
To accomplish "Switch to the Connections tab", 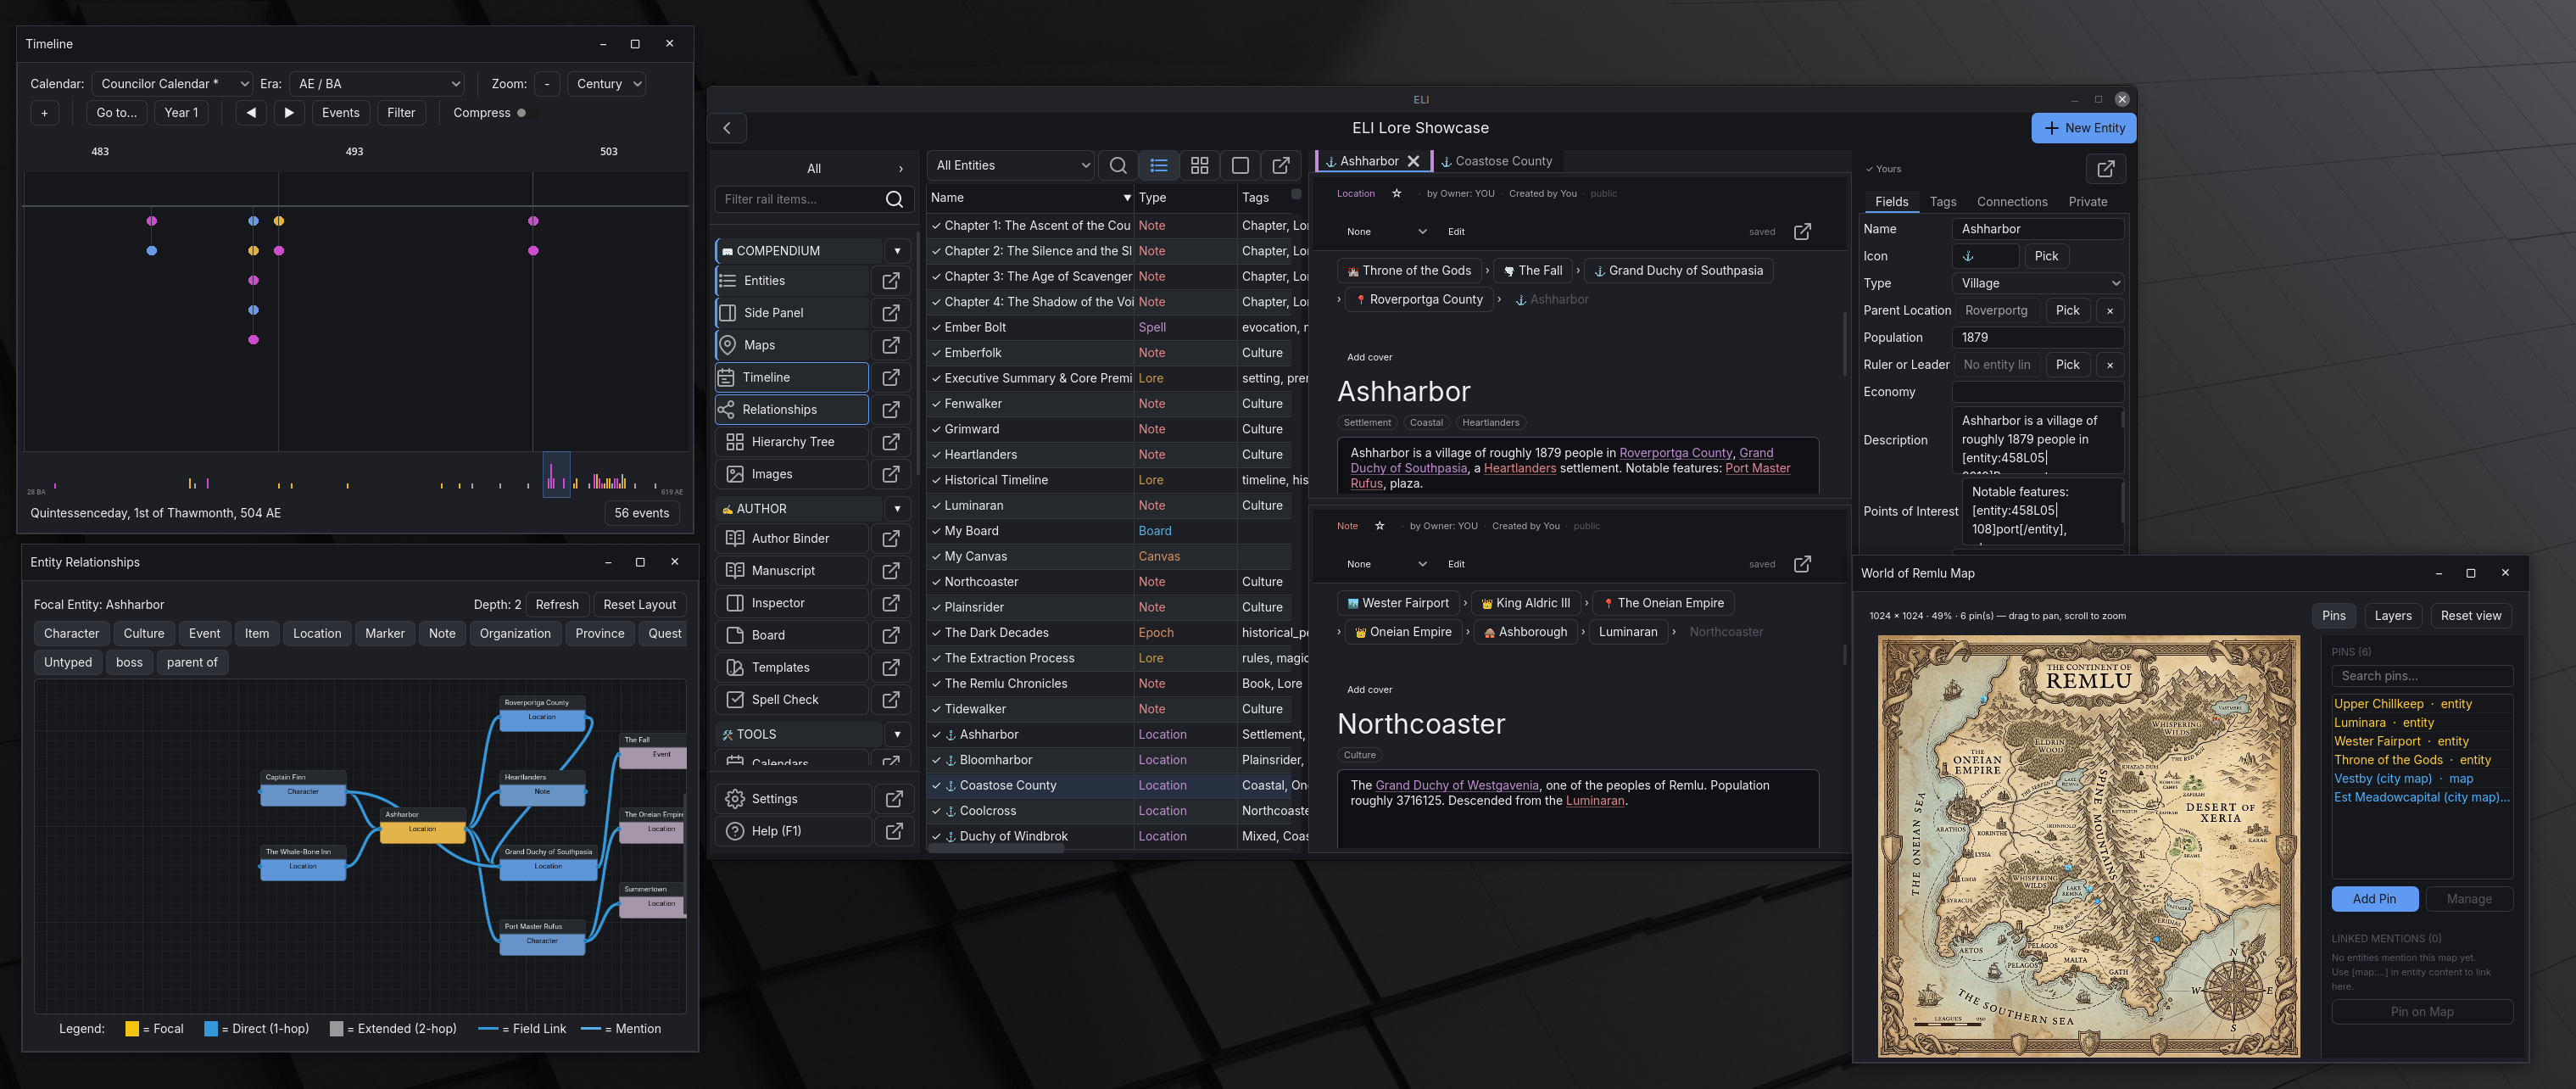I will pyautogui.click(x=2011, y=202).
